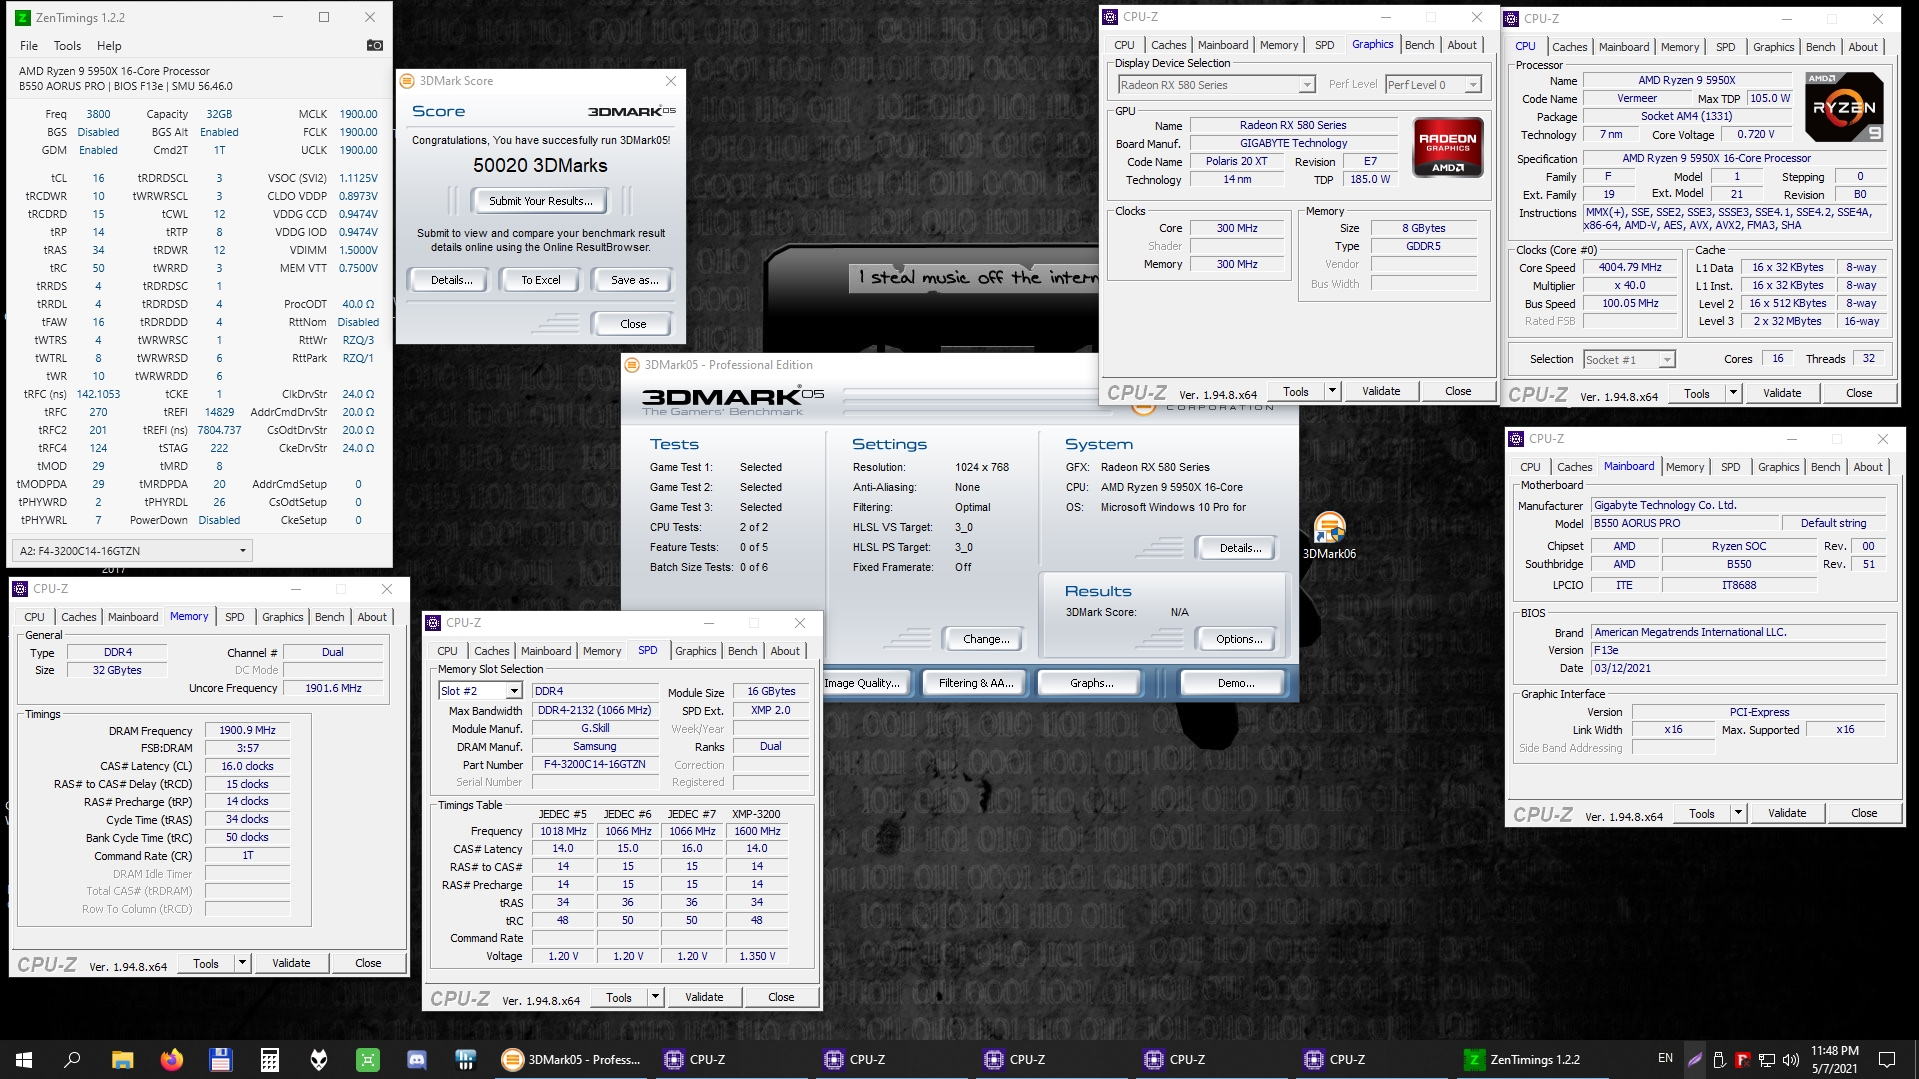Open the volume speaker tray icon
Screen dimensions: 1919x1079
pos(1791,1059)
